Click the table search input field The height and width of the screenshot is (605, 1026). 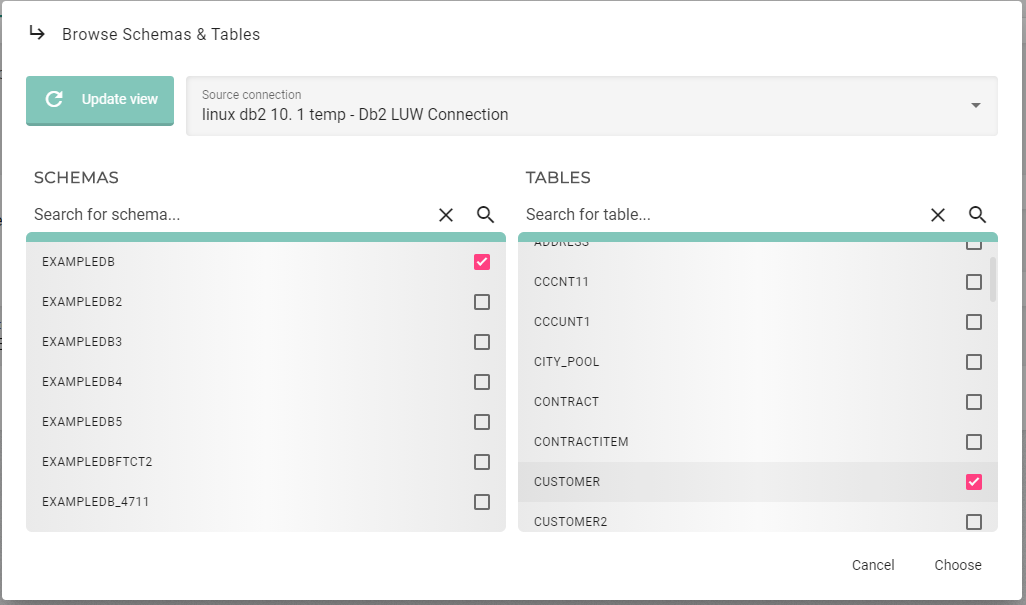700,214
